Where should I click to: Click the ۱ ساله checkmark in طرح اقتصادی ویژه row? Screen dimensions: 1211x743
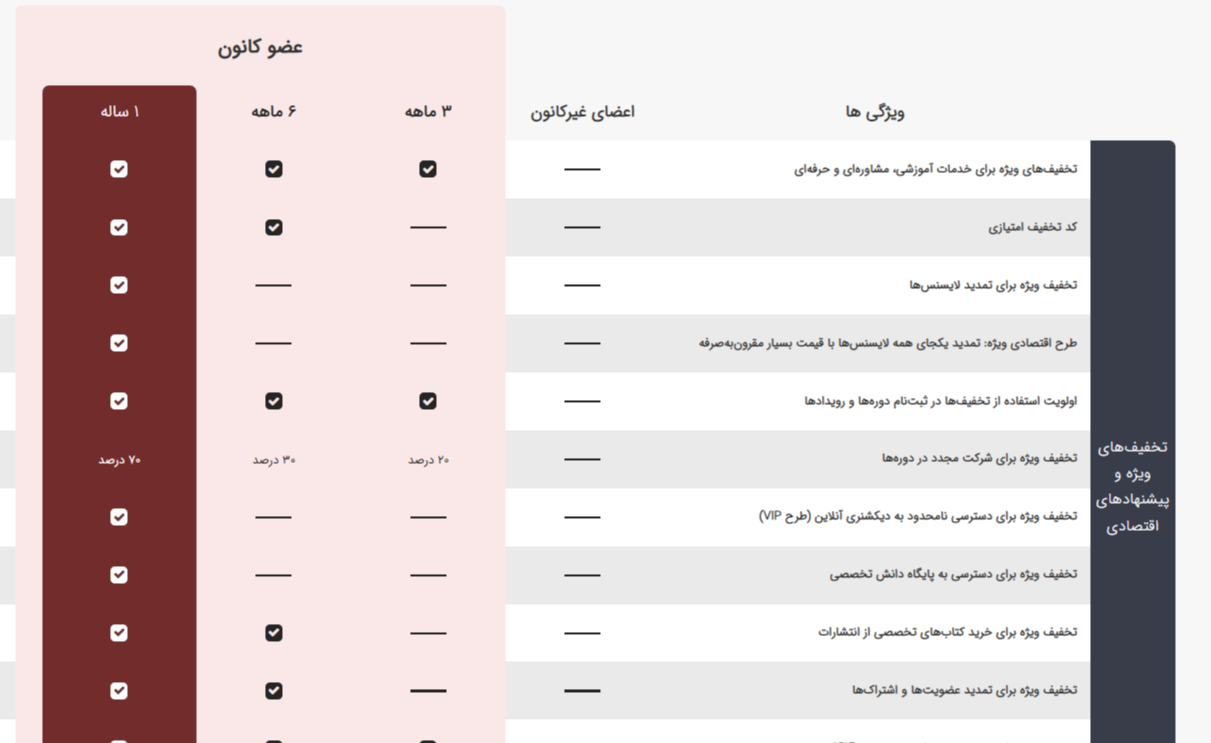coord(119,343)
